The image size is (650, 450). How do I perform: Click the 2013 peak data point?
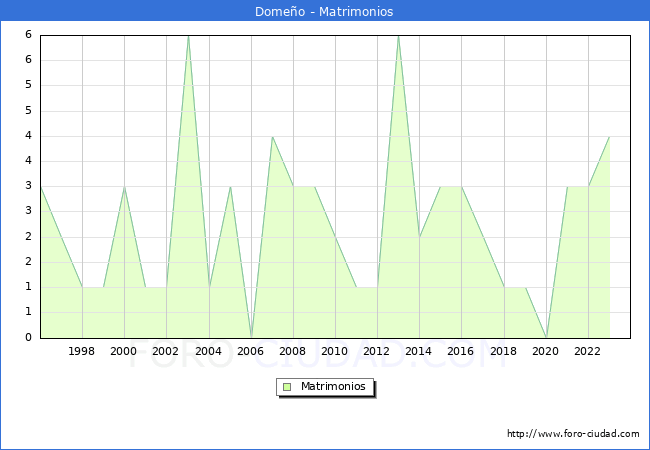398,36
